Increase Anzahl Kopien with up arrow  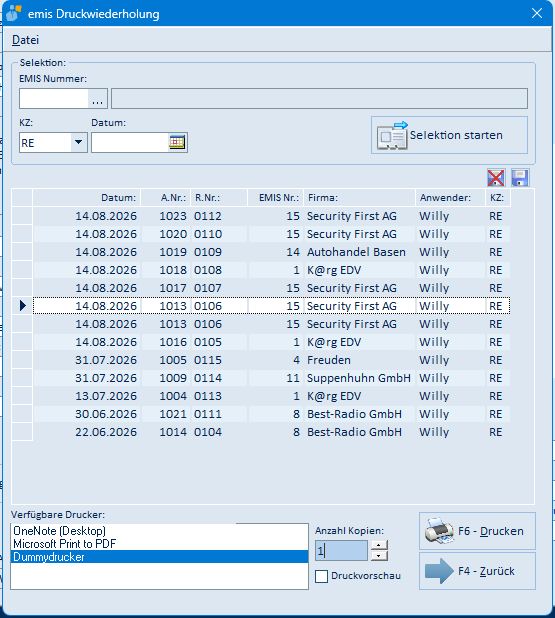point(379,545)
